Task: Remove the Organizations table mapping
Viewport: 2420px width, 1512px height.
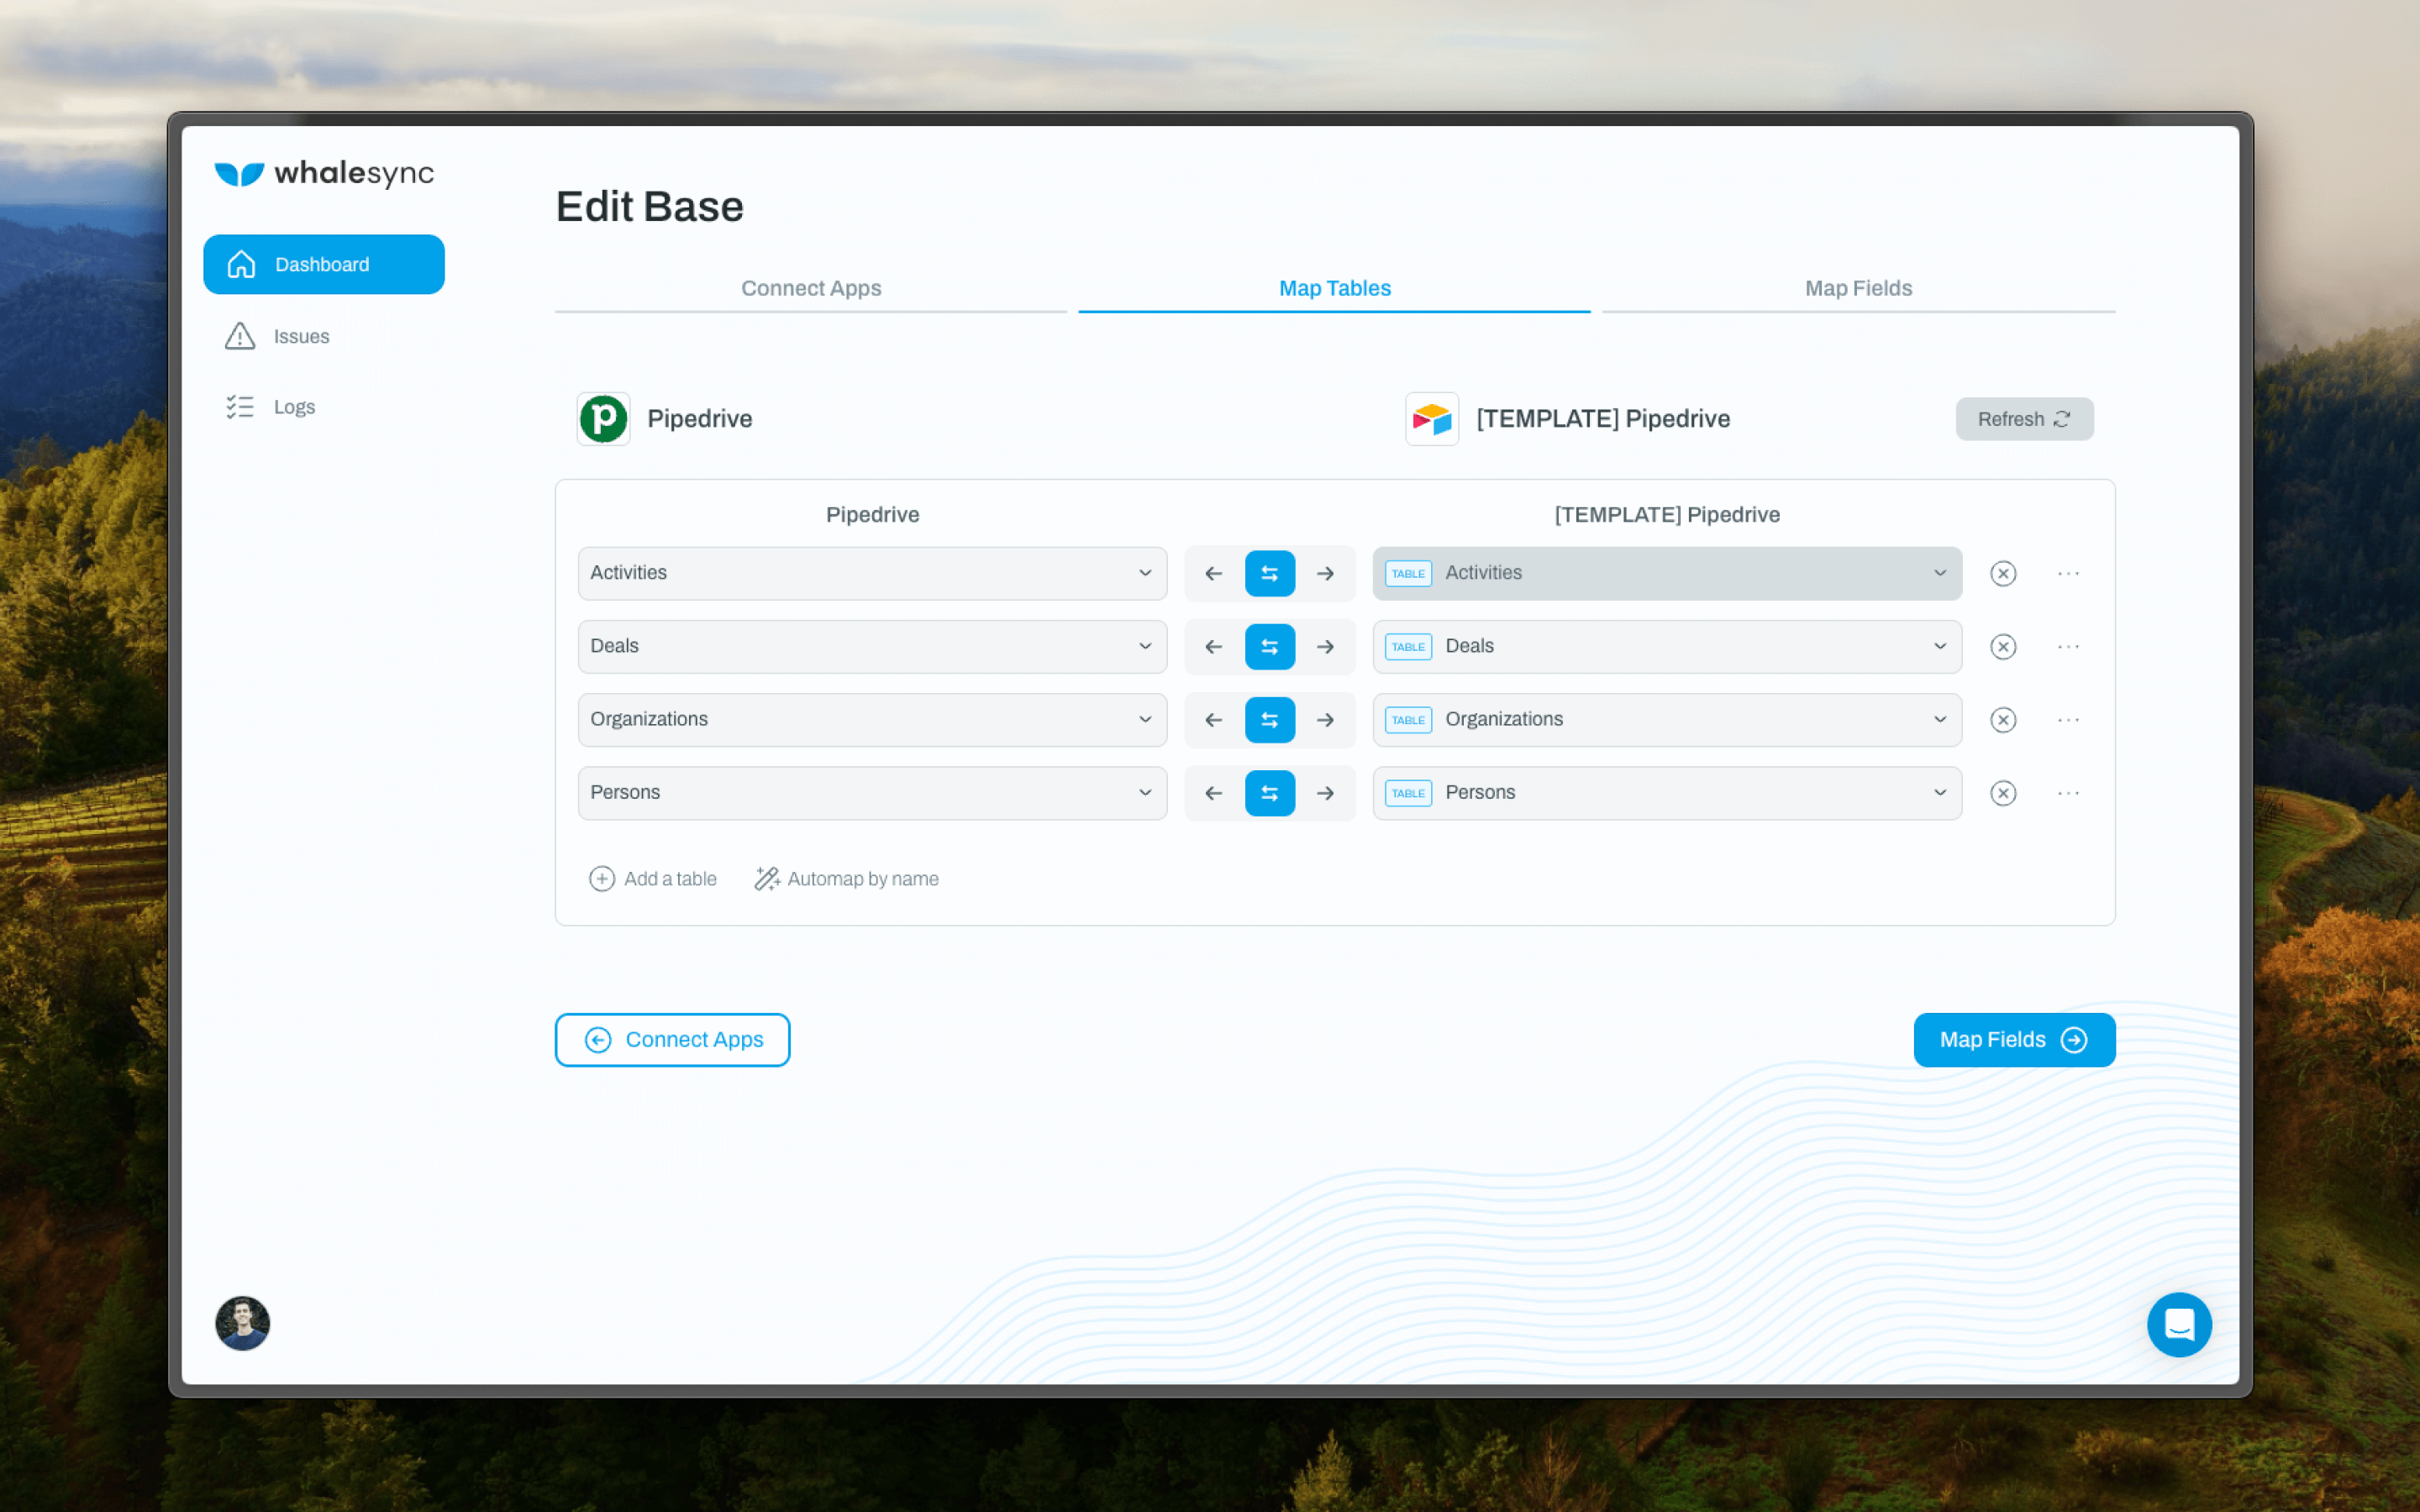Action: click(x=2002, y=719)
